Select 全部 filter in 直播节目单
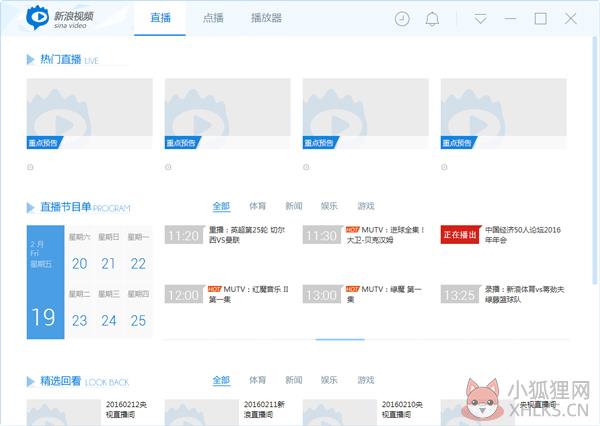600x426 pixels. coord(221,206)
